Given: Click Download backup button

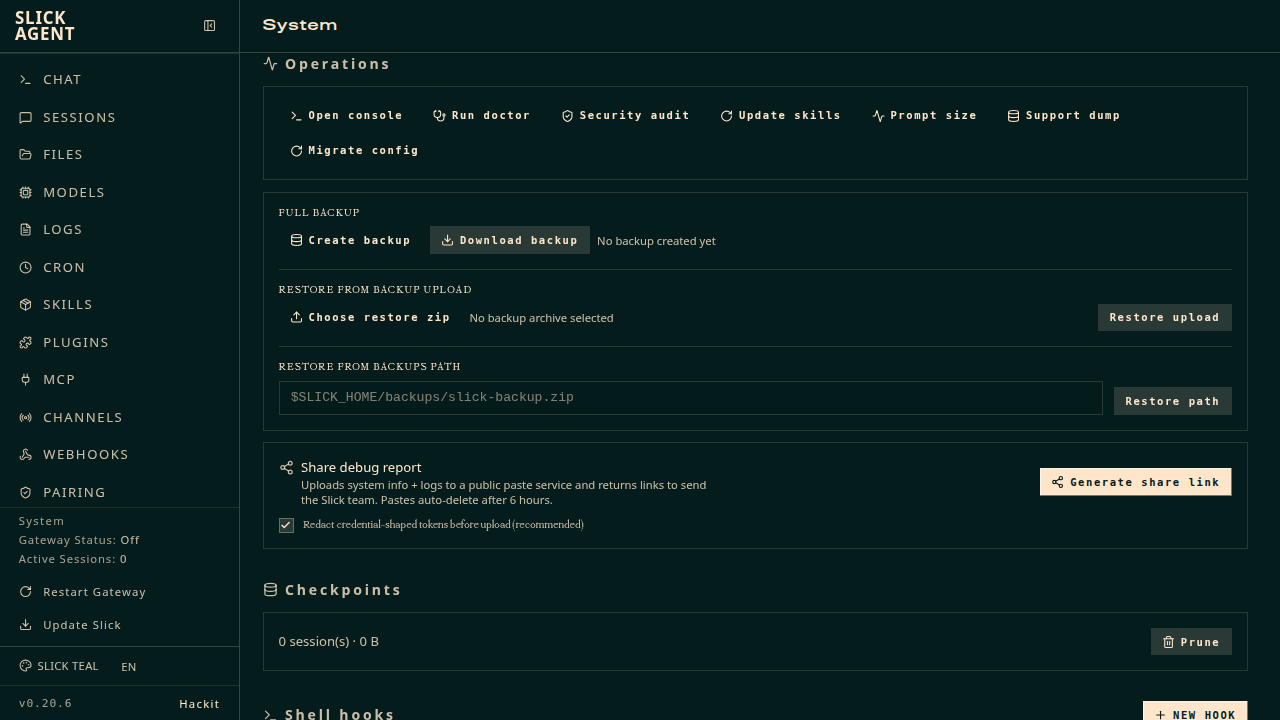Looking at the screenshot, I should pos(510,240).
